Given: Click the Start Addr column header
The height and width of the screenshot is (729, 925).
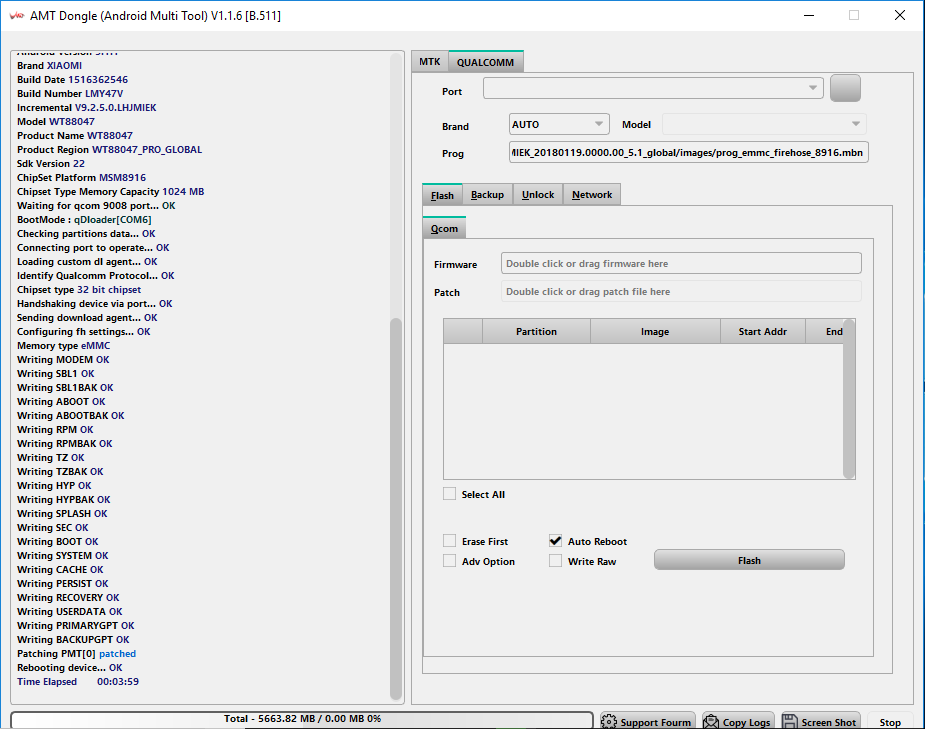Looking at the screenshot, I should pyautogui.click(x=762, y=331).
